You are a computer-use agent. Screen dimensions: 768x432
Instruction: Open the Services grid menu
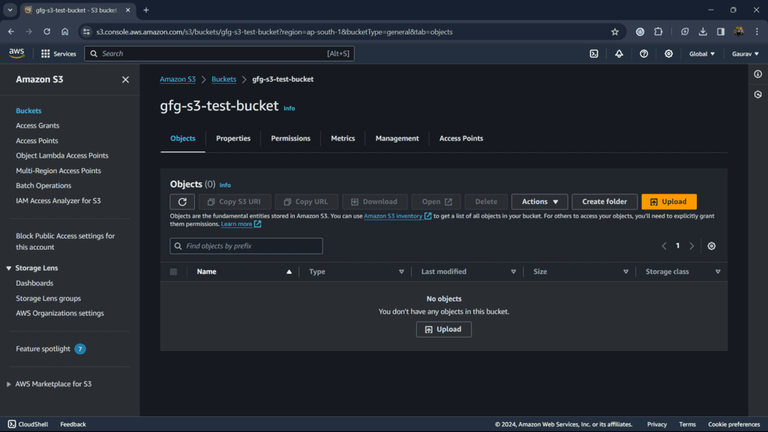58,54
